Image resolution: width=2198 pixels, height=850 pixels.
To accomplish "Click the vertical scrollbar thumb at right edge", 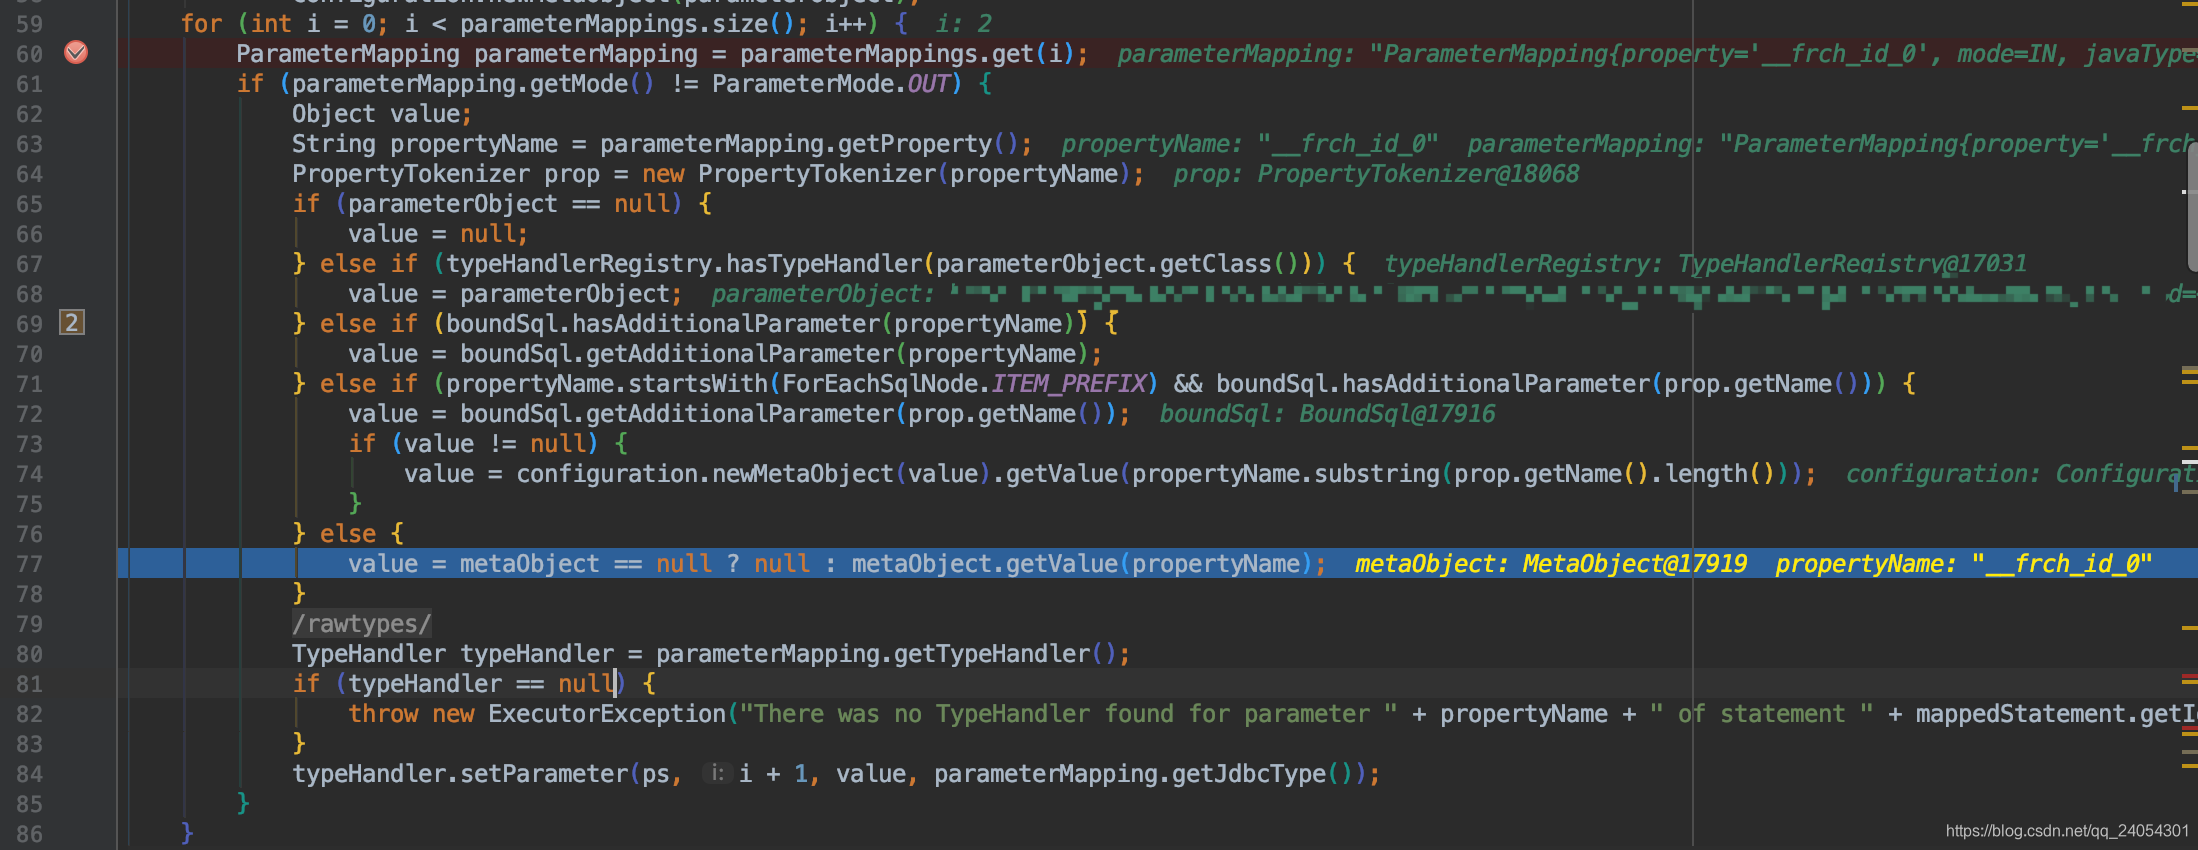I will click(2192, 205).
